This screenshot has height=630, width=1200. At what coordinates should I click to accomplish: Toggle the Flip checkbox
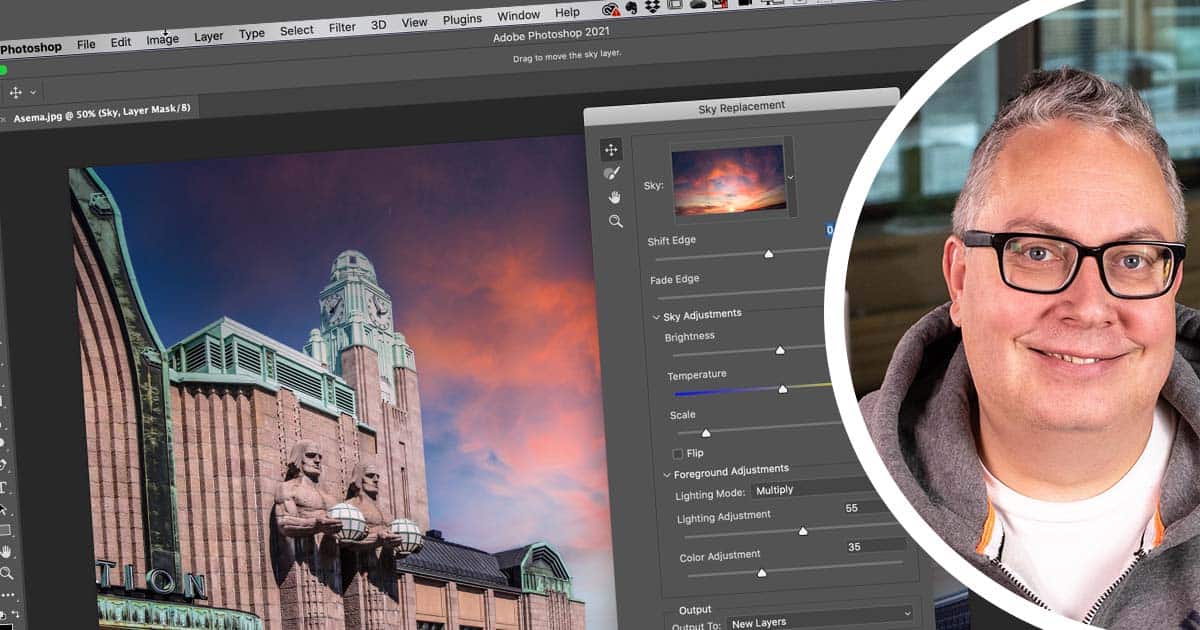678,453
